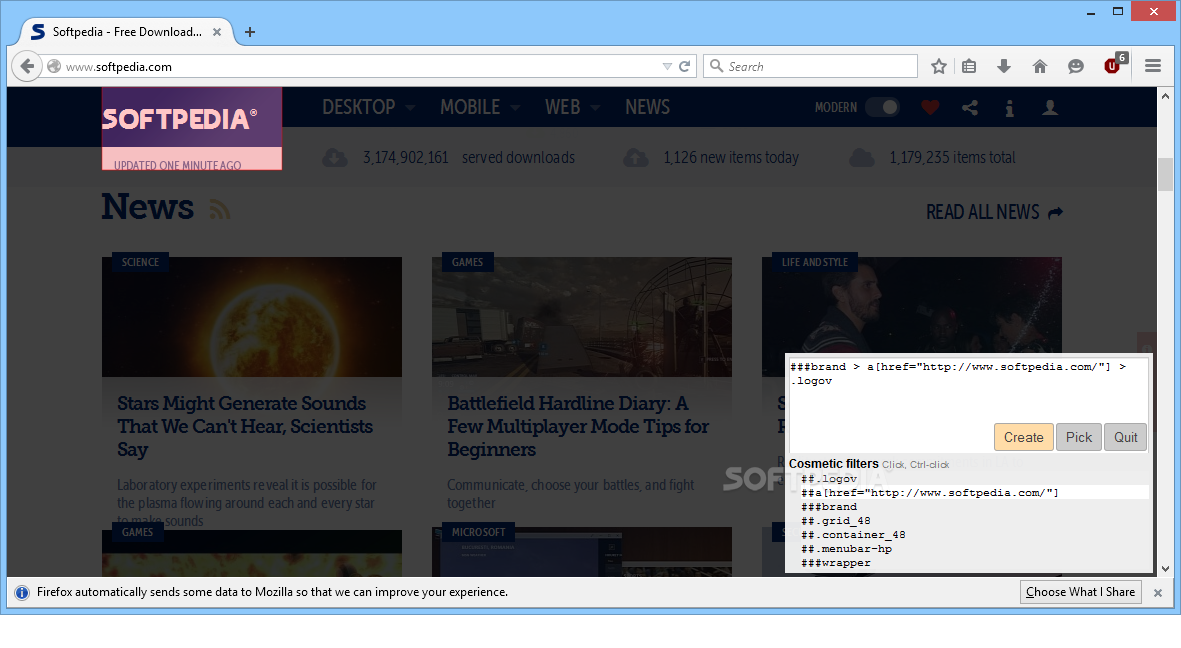Click the Quit button in picker
The image size is (1181, 648).
[x=1126, y=437]
